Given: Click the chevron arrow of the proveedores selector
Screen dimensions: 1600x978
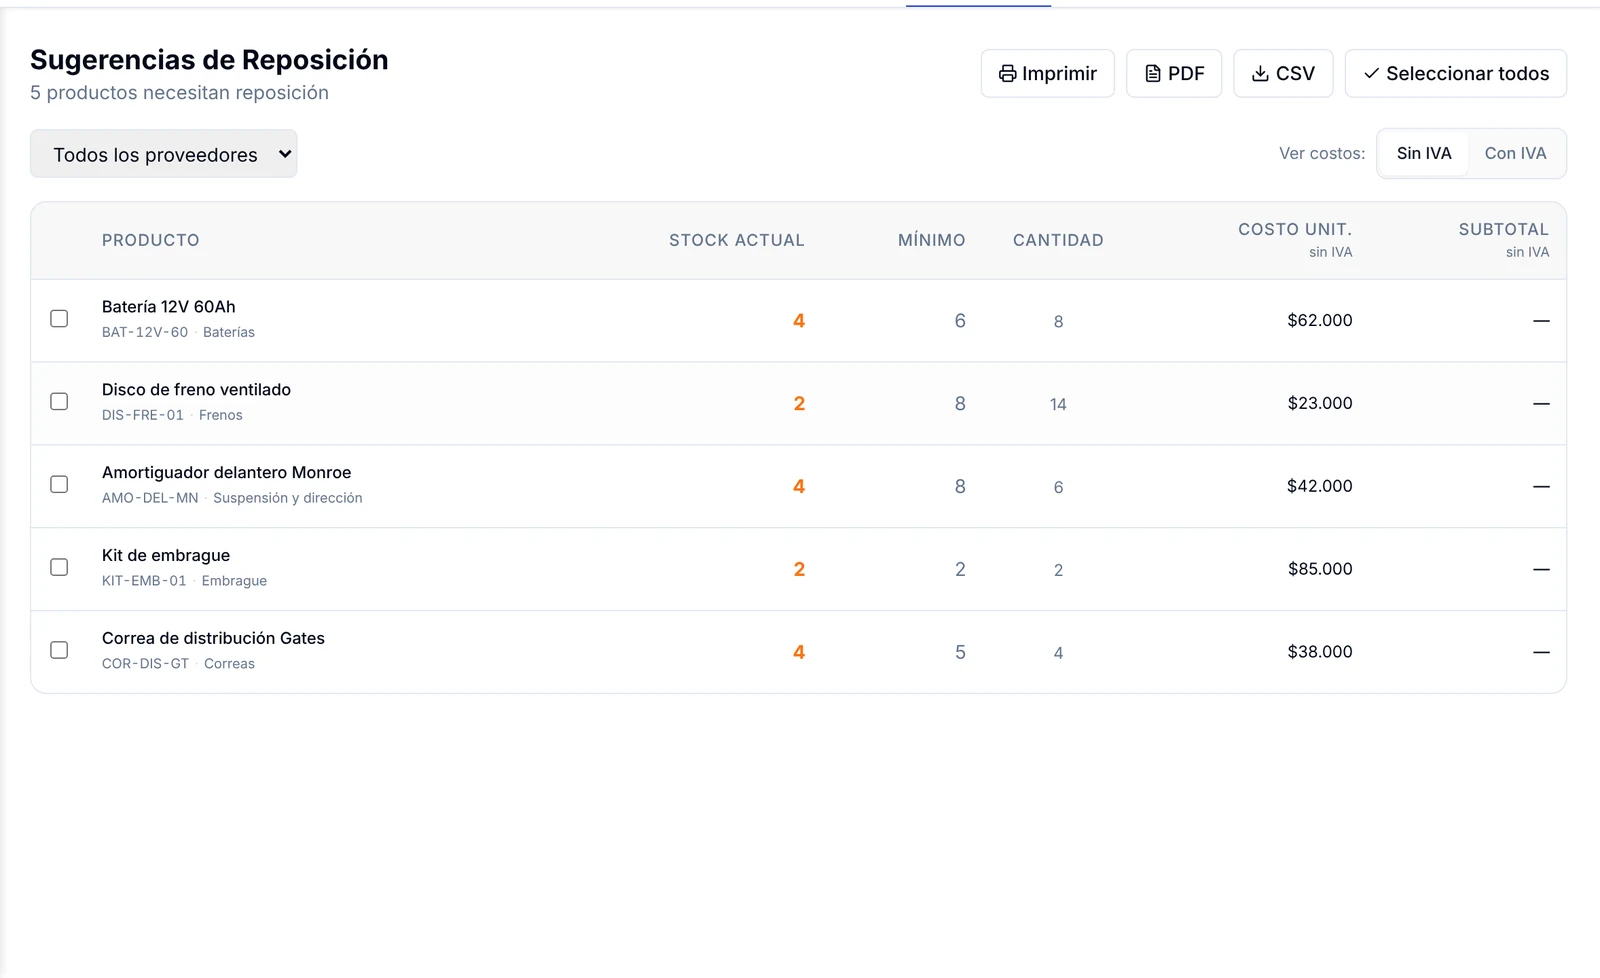Looking at the screenshot, I should 285,154.
